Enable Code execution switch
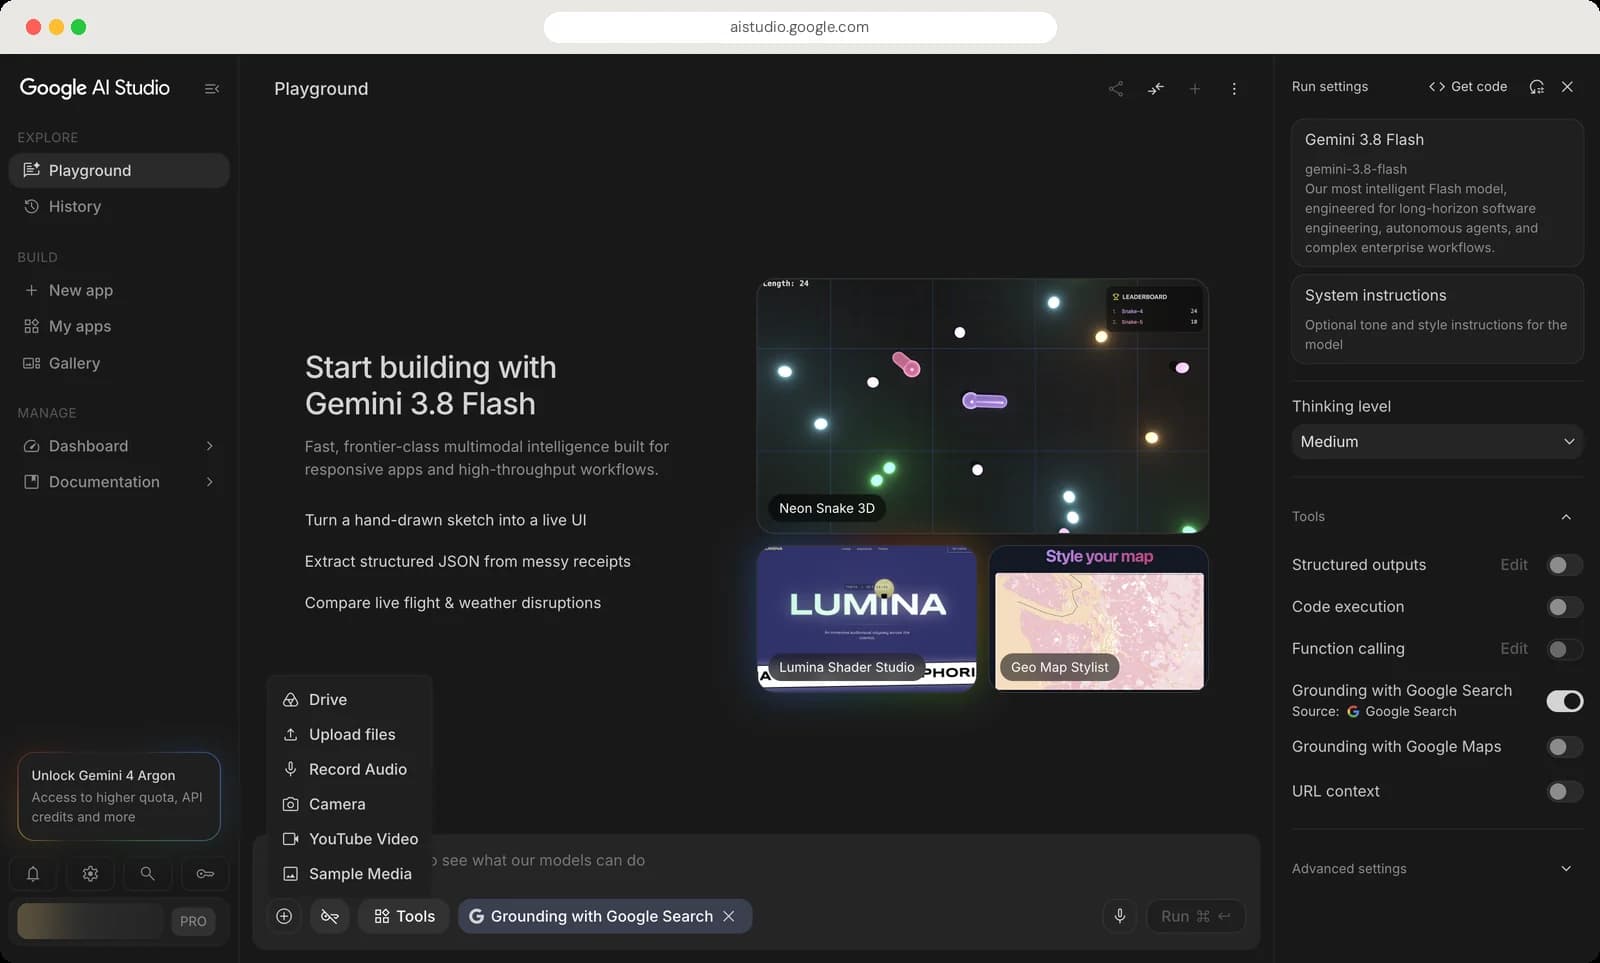 point(1565,607)
